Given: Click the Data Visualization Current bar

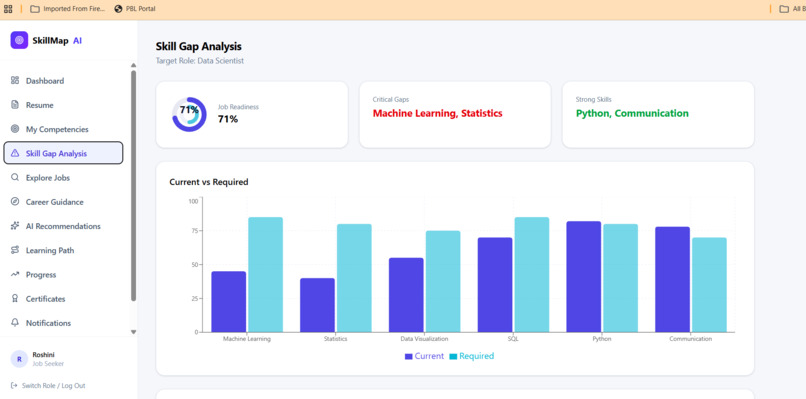Looking at the screenshot, I should tap(406, 295).
